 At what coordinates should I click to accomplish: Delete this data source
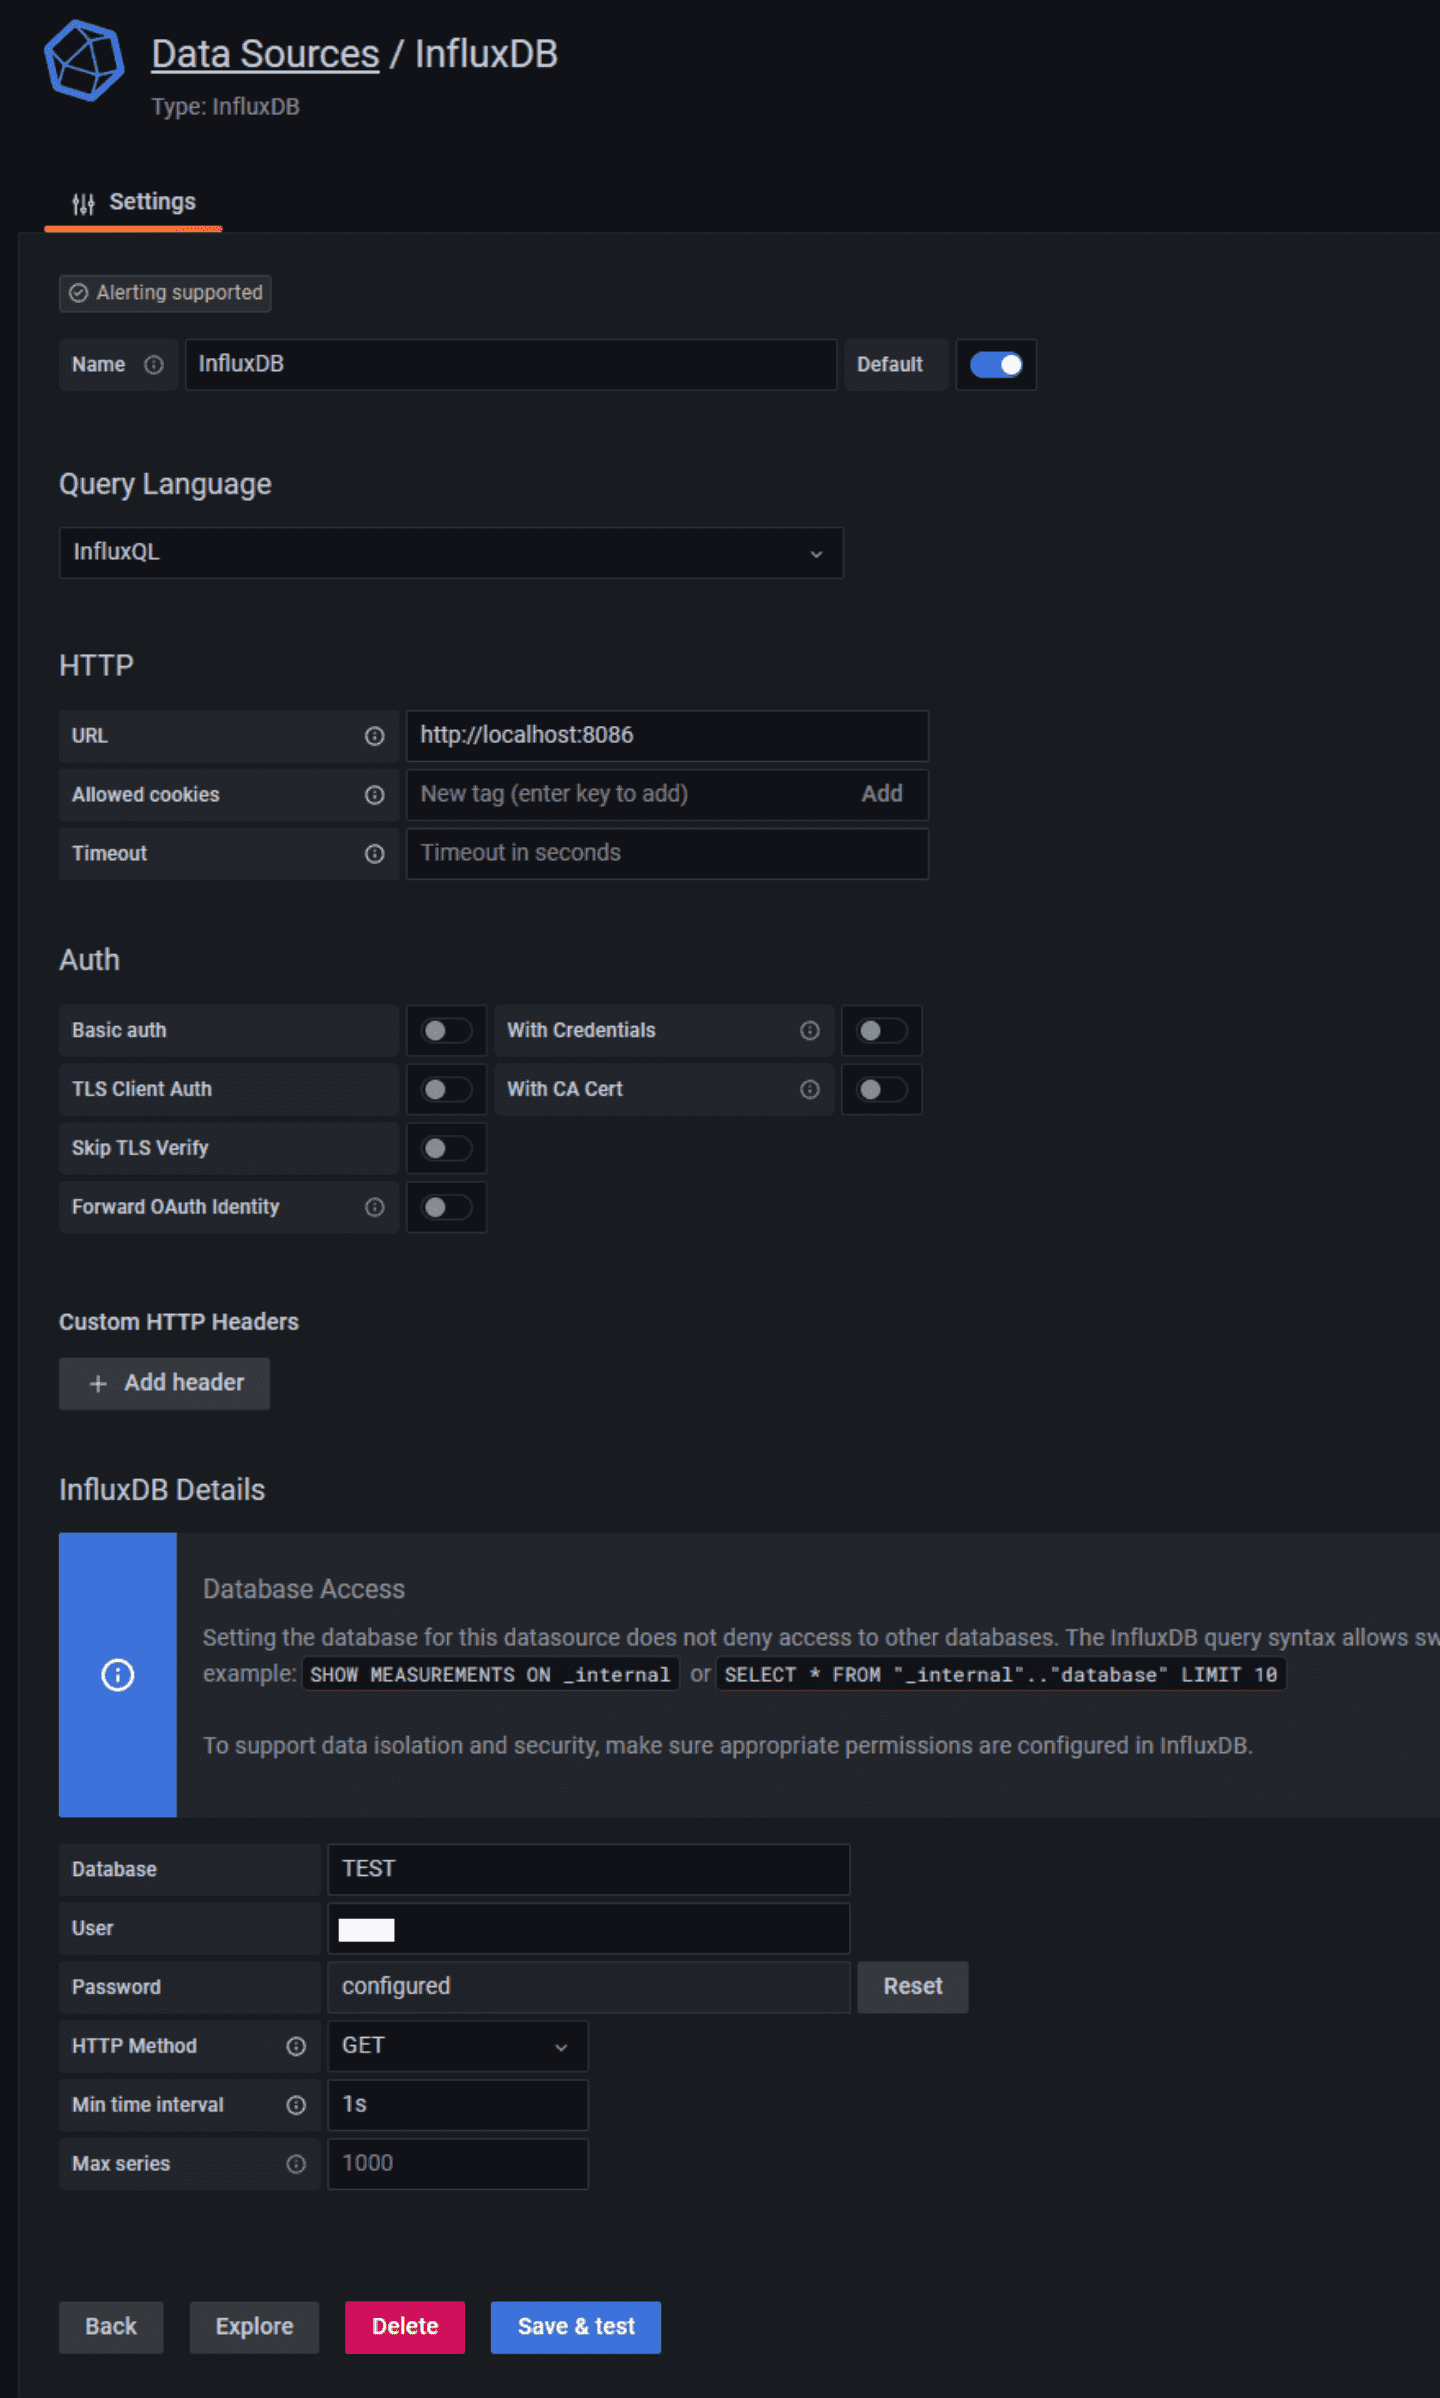click(405, 2328)
